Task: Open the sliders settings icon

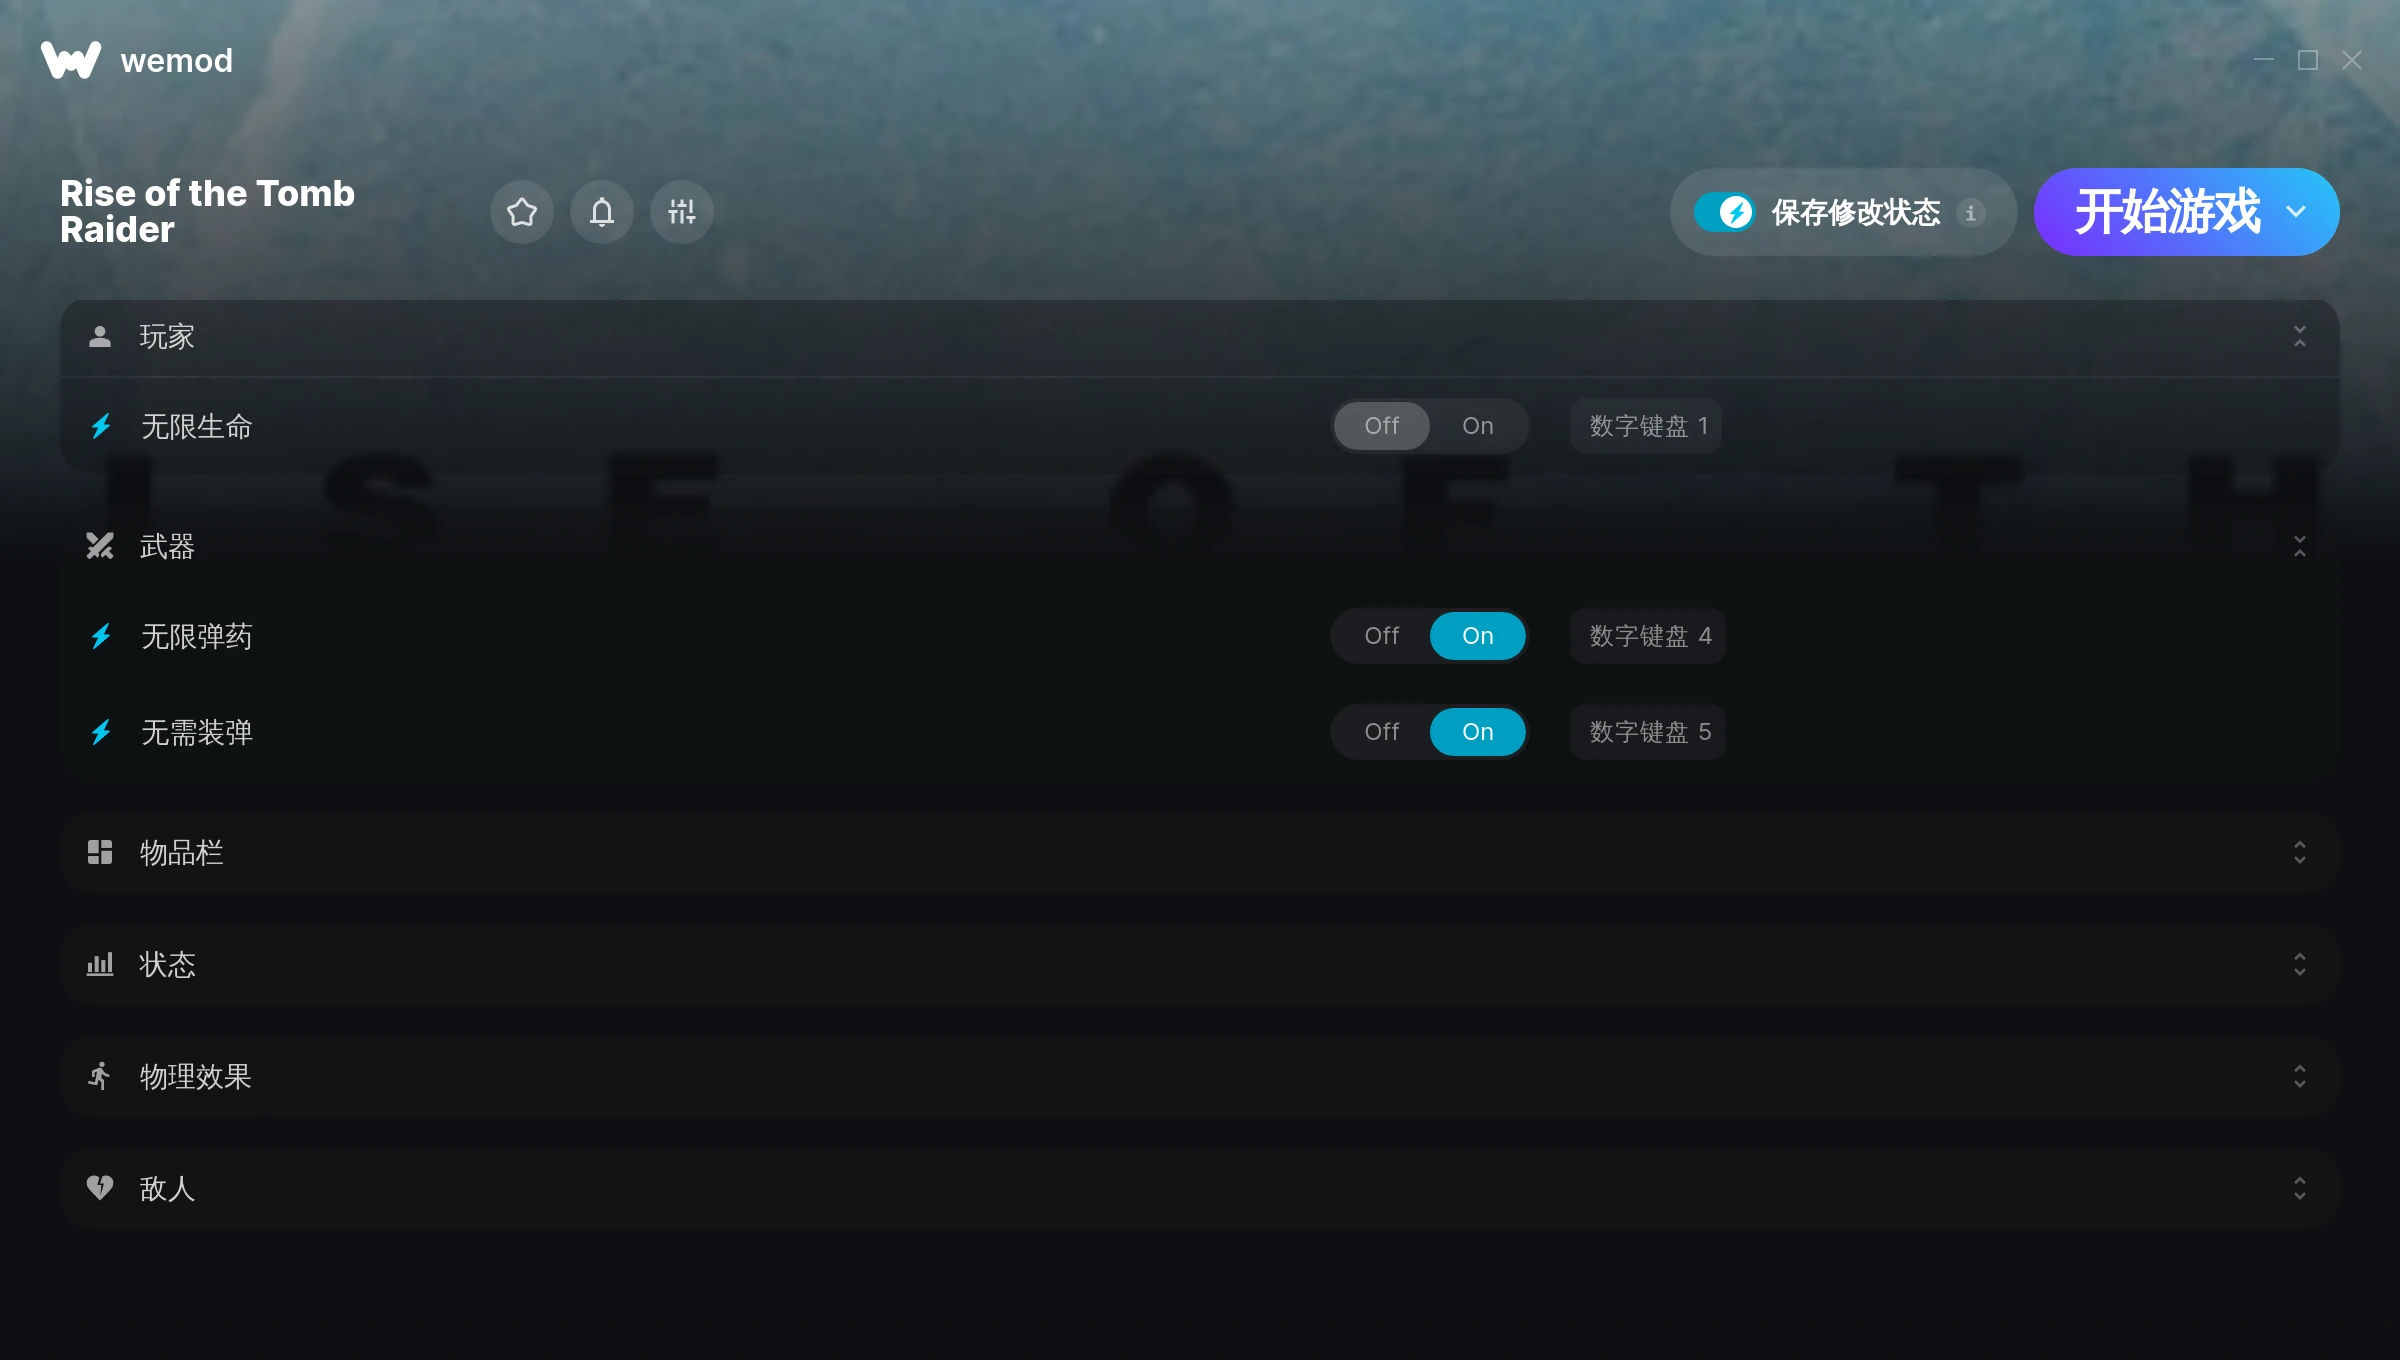Action: click(682, 212)
